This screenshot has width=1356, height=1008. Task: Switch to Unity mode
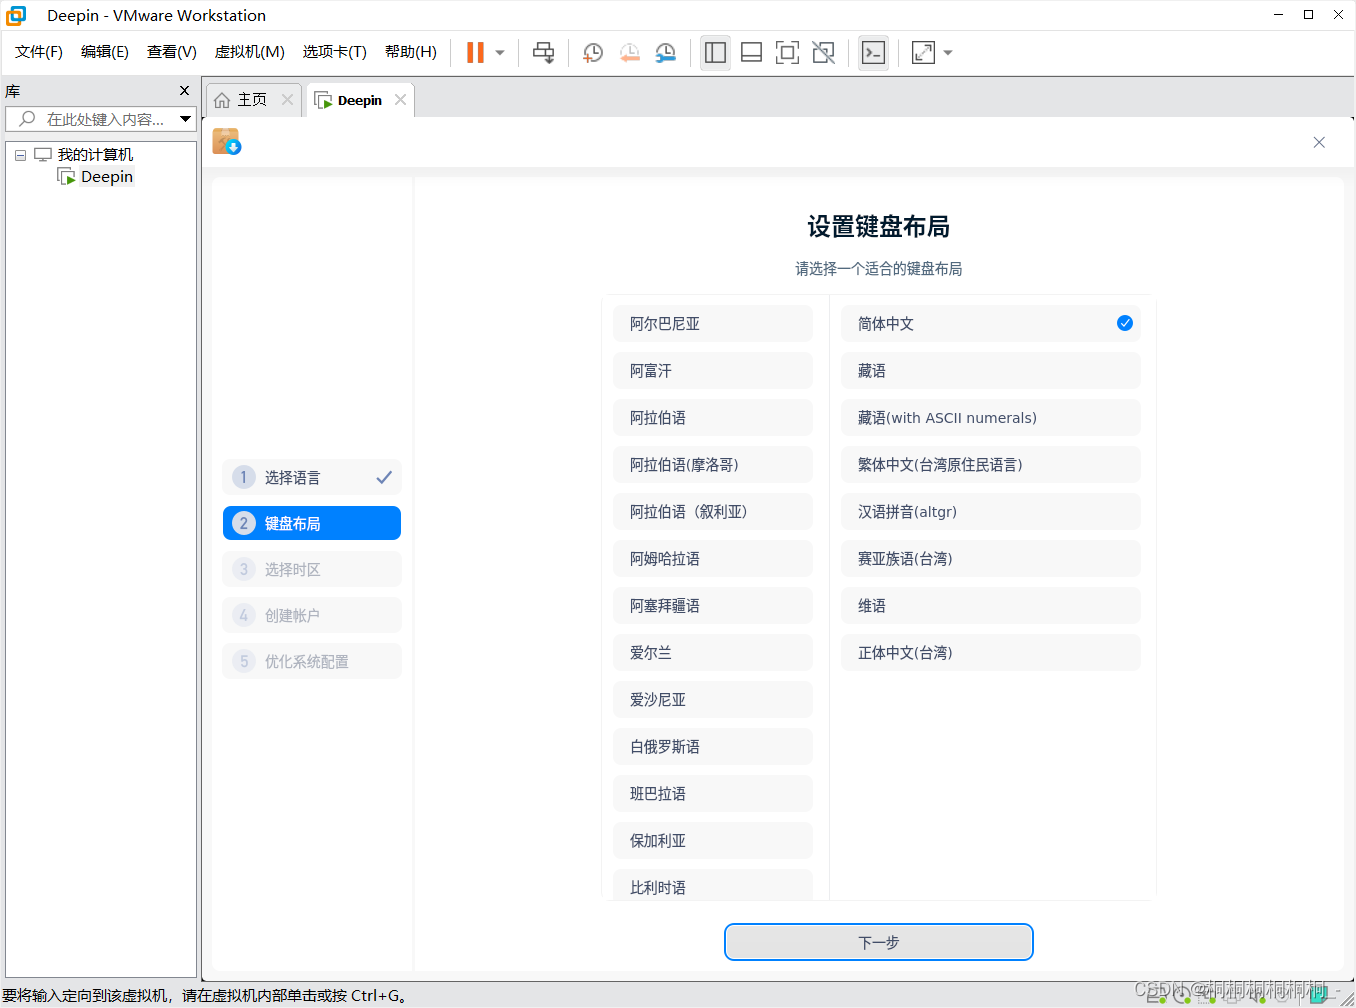pyautogui.click(x=824, y=53)
